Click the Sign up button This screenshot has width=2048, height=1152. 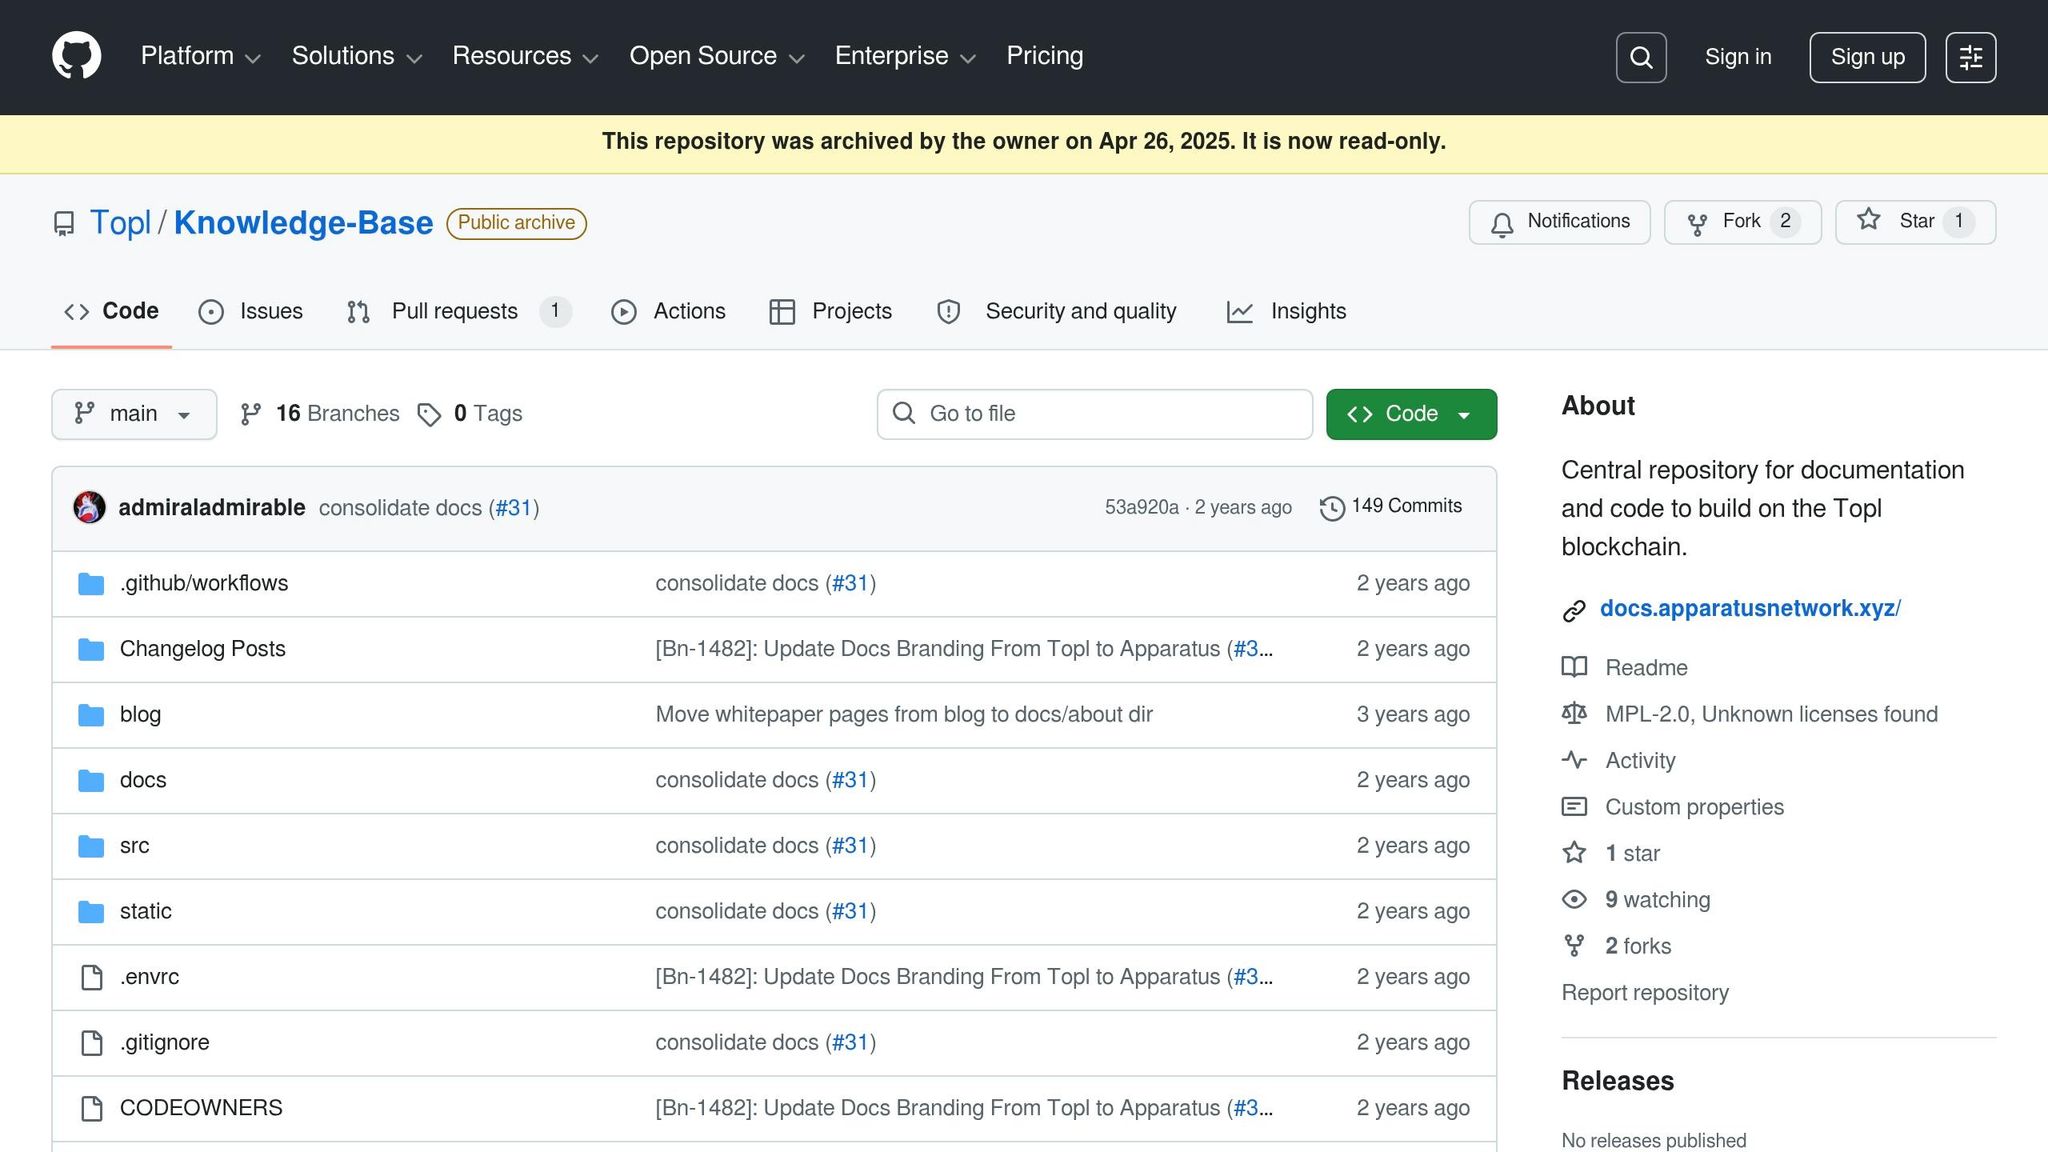coord(1866,57)
